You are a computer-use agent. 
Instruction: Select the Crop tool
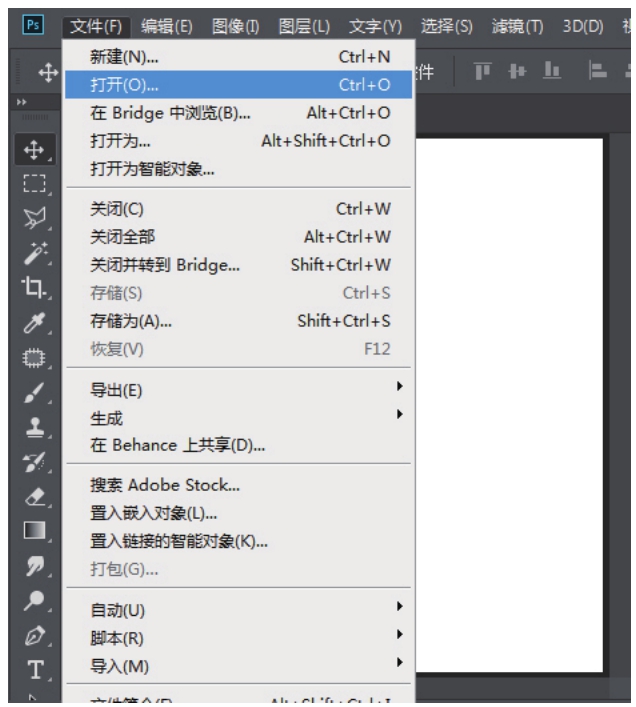point(35,287)
